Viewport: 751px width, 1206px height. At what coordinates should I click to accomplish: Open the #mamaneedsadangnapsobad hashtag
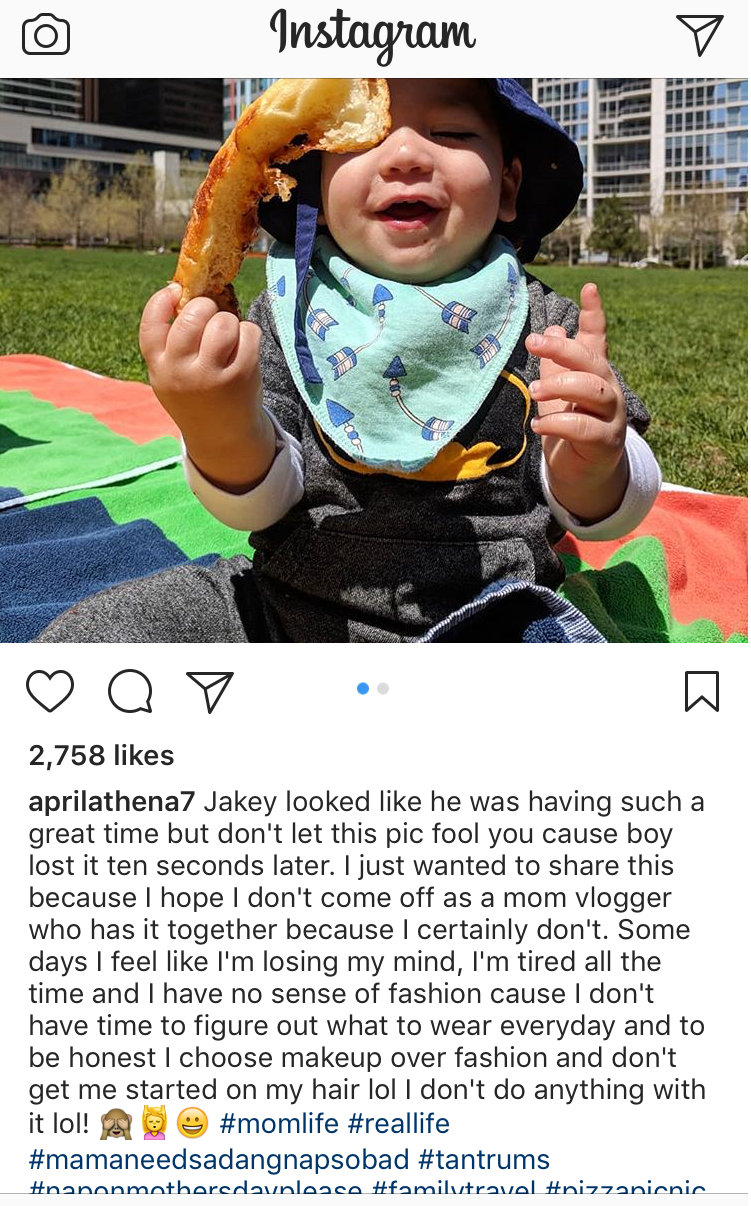(x=219, y=1159)
